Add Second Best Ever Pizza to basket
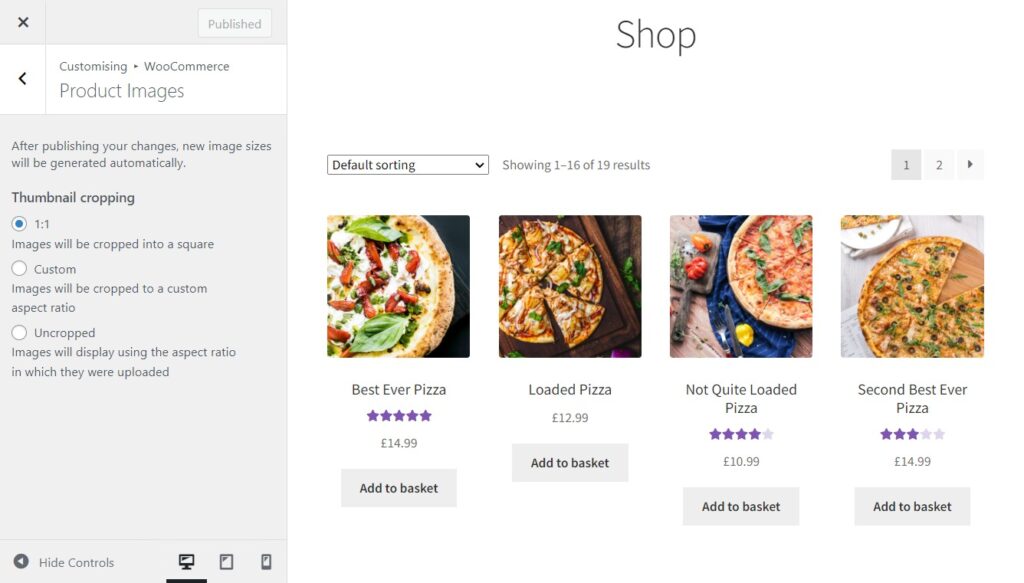The width and height of the screenshot is (1024, 583). [911, 506]
